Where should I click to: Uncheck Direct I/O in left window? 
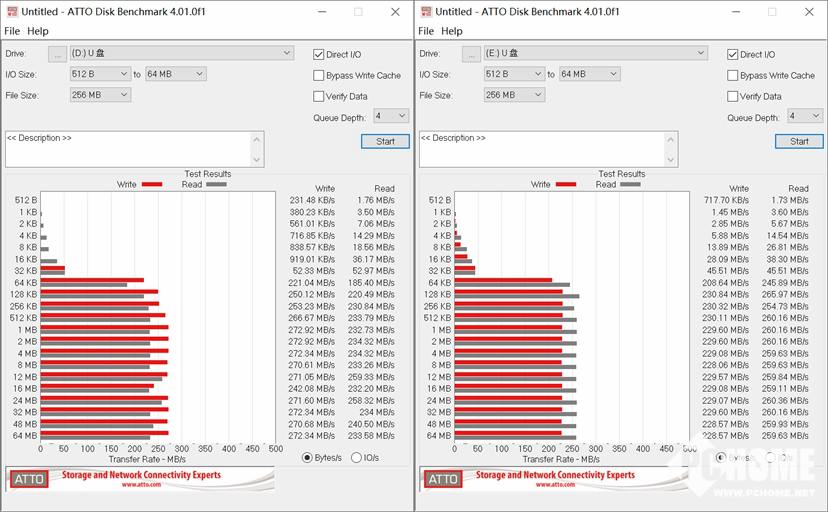318,54
